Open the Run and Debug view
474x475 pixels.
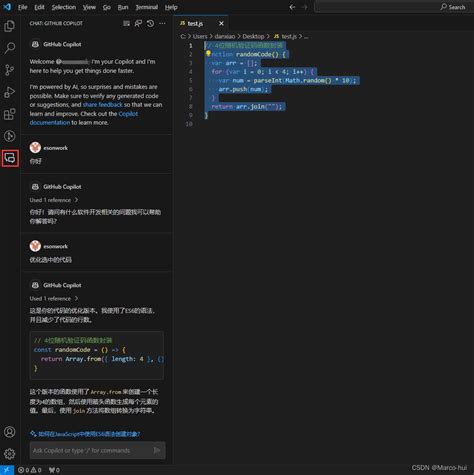pyautogui.click(x=9, y=92)
